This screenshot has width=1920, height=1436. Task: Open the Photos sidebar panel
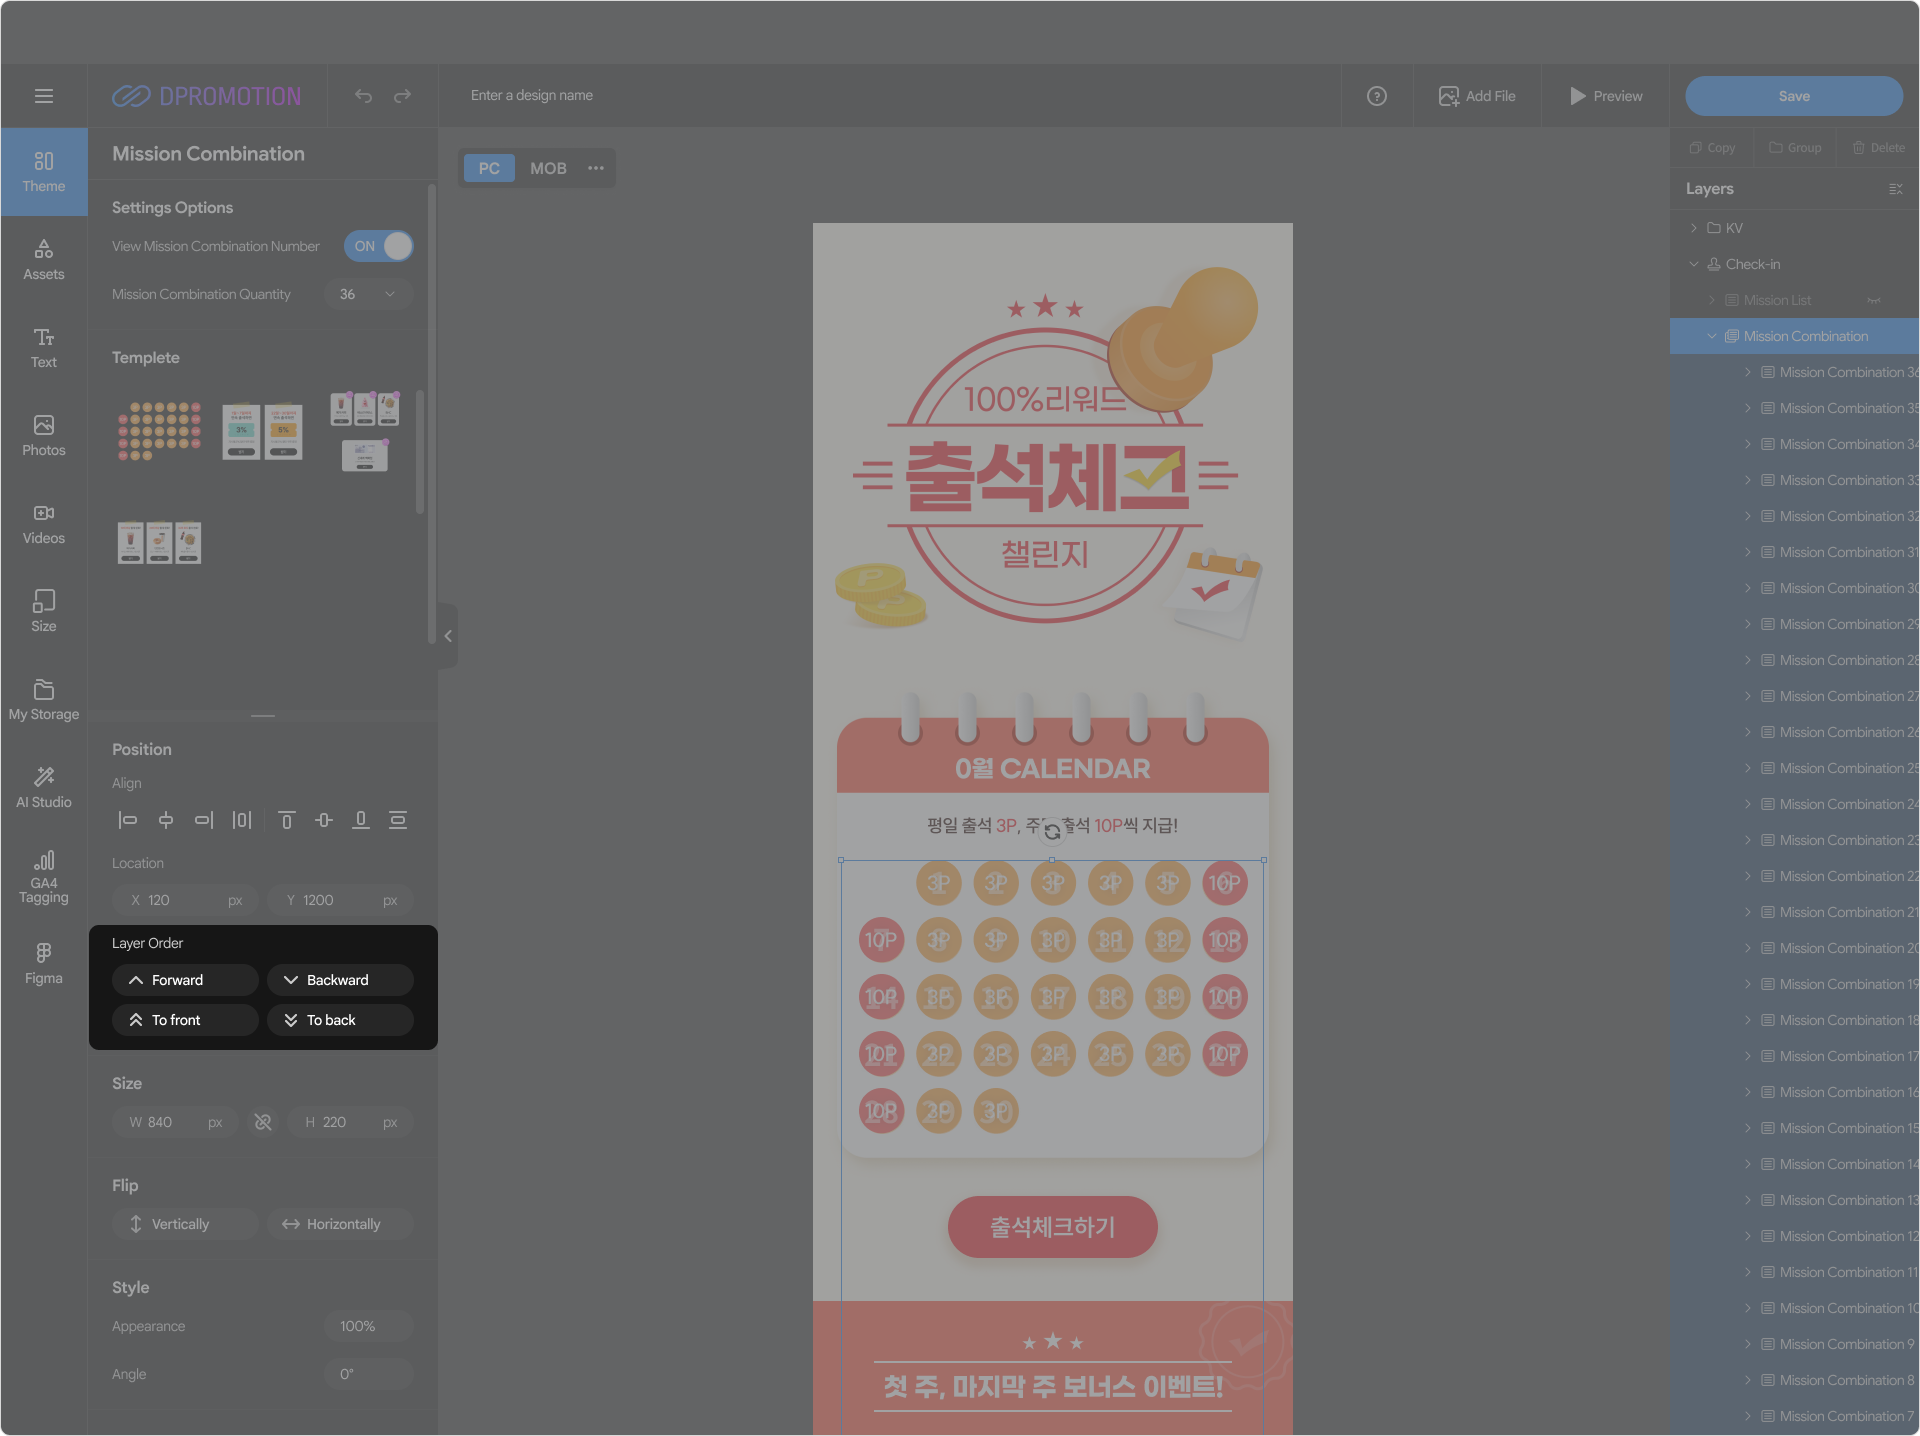coord(44,436)
